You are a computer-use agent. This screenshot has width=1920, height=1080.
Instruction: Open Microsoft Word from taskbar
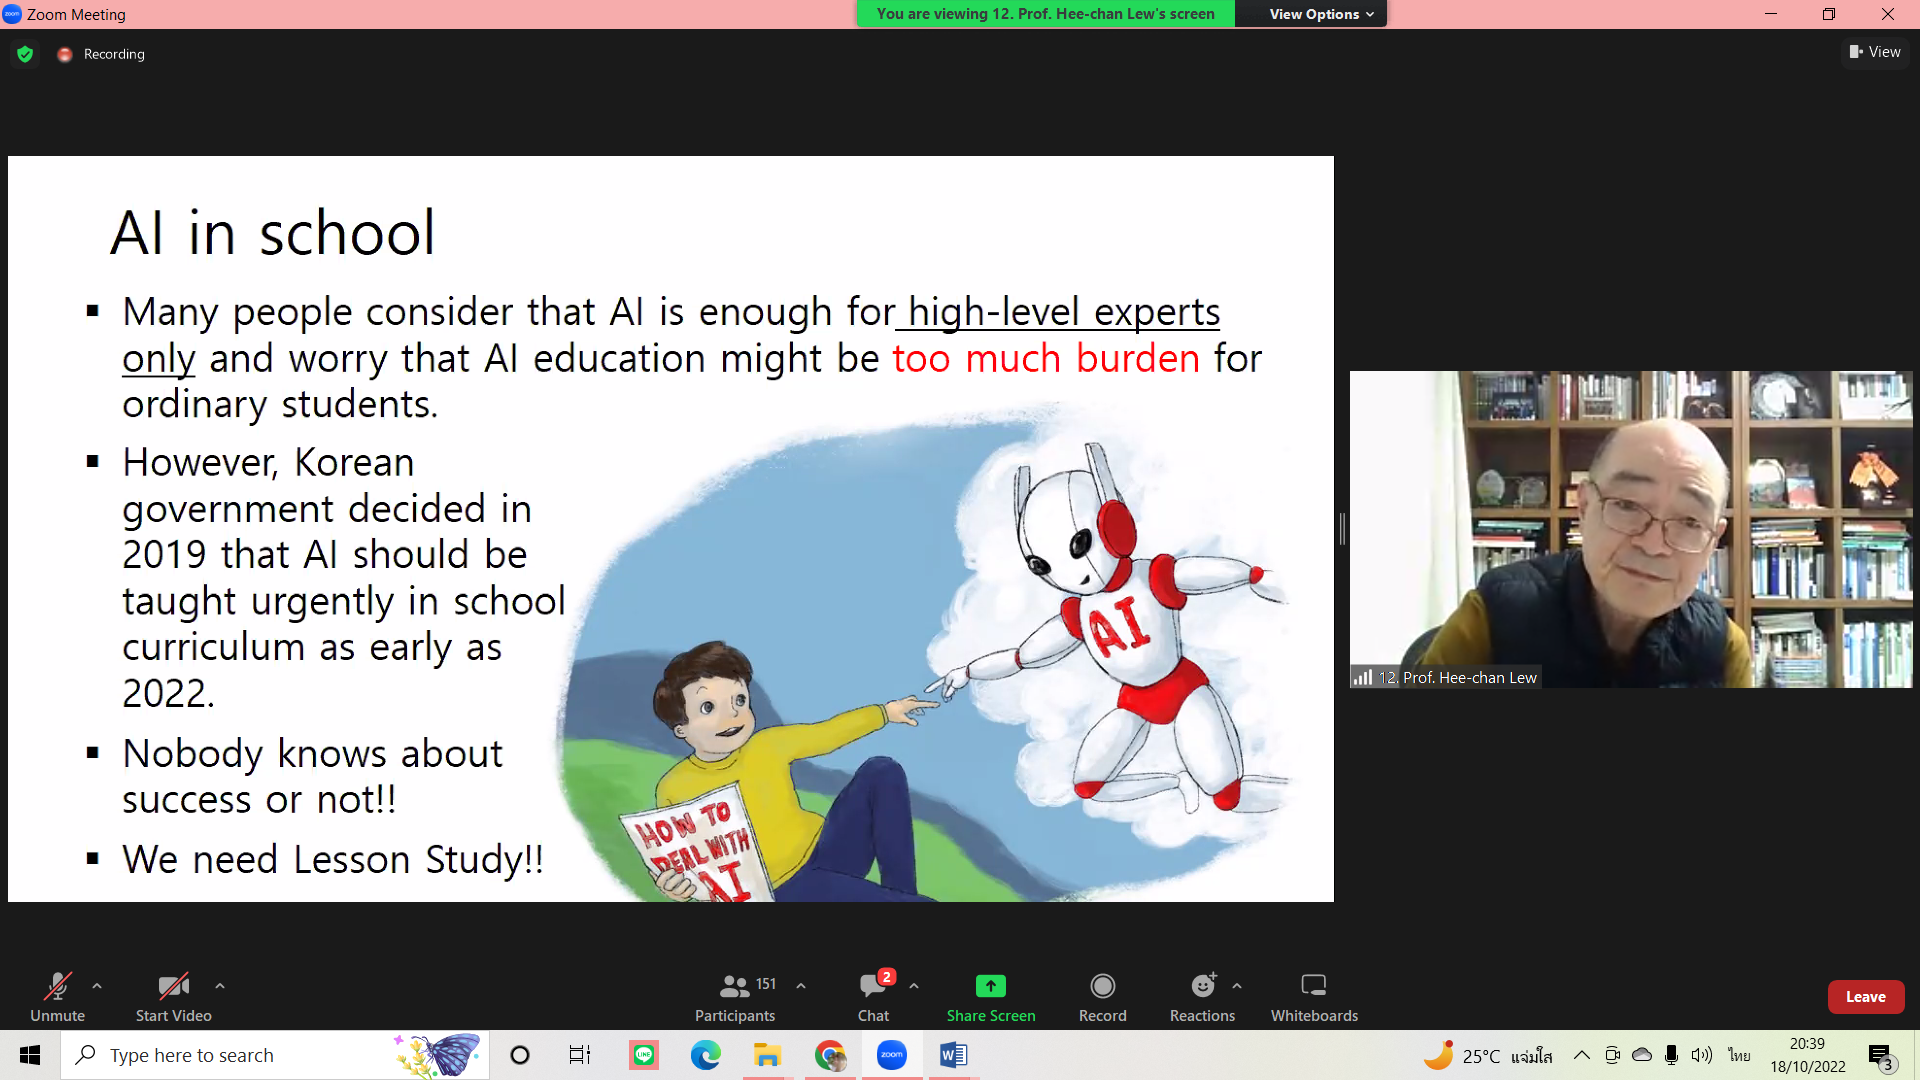click(953, 1055)
